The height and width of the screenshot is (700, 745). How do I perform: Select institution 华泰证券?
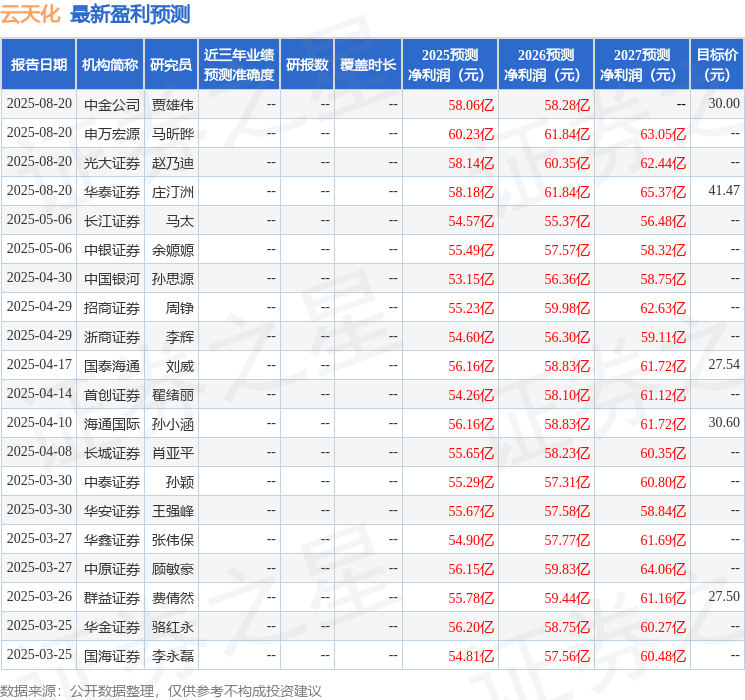(x=112, y=192)
